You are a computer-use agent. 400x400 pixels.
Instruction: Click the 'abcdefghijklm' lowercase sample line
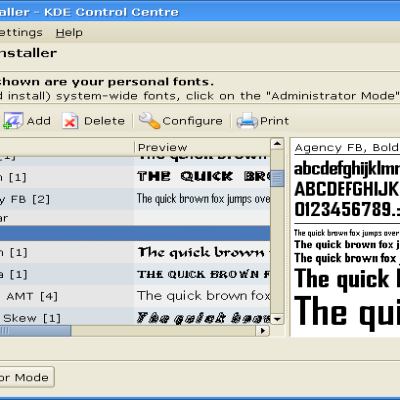click(347, 169)
